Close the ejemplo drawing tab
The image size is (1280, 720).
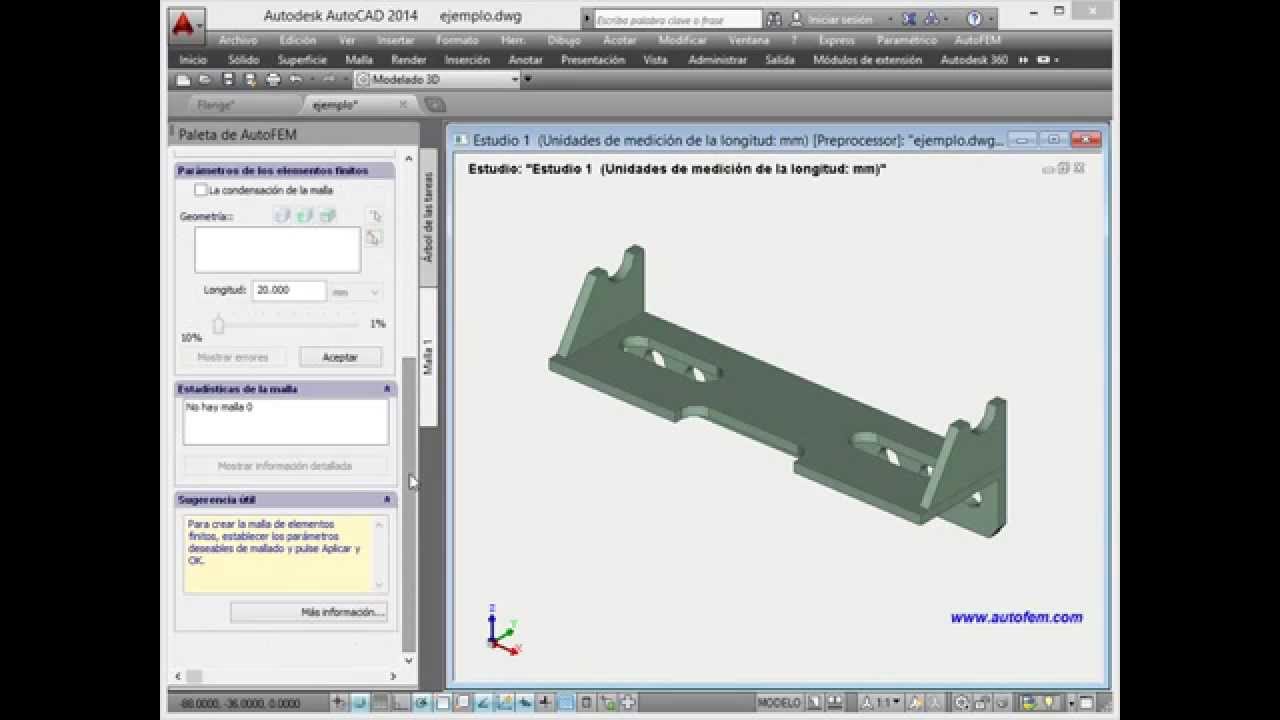(x=403, y=104)
